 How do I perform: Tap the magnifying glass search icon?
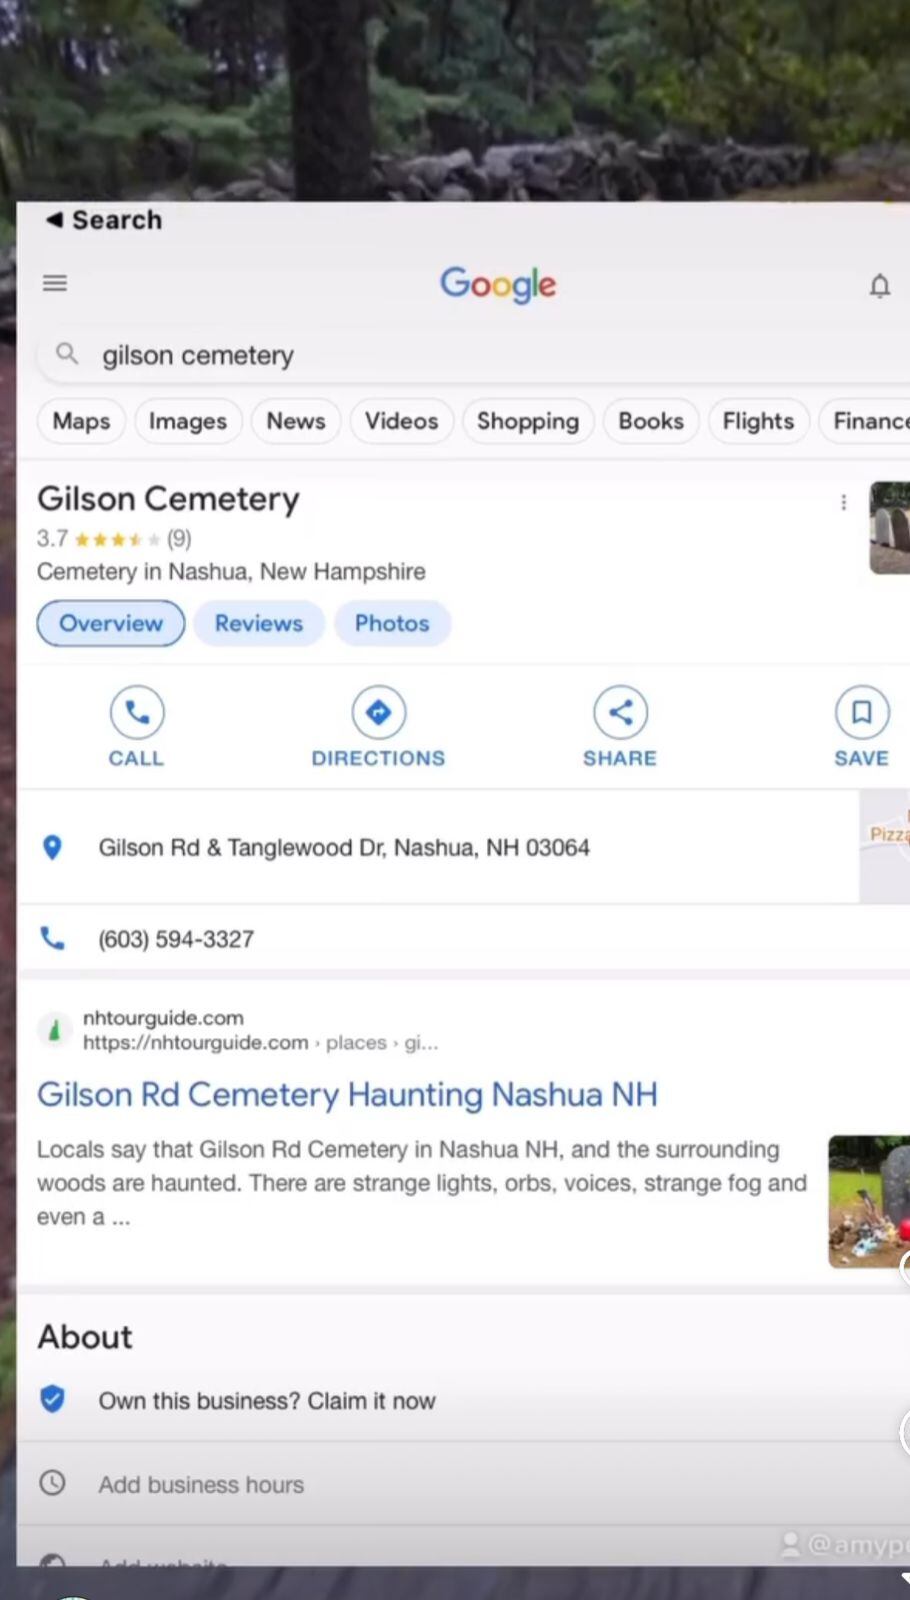[x=67, y=354]
